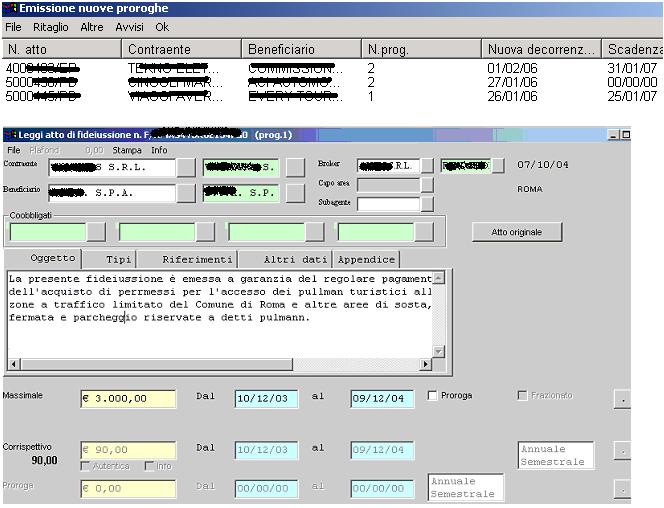Switch to the Appendice tab
Viewport: 664px width, 508px height.
coord(366,260)
